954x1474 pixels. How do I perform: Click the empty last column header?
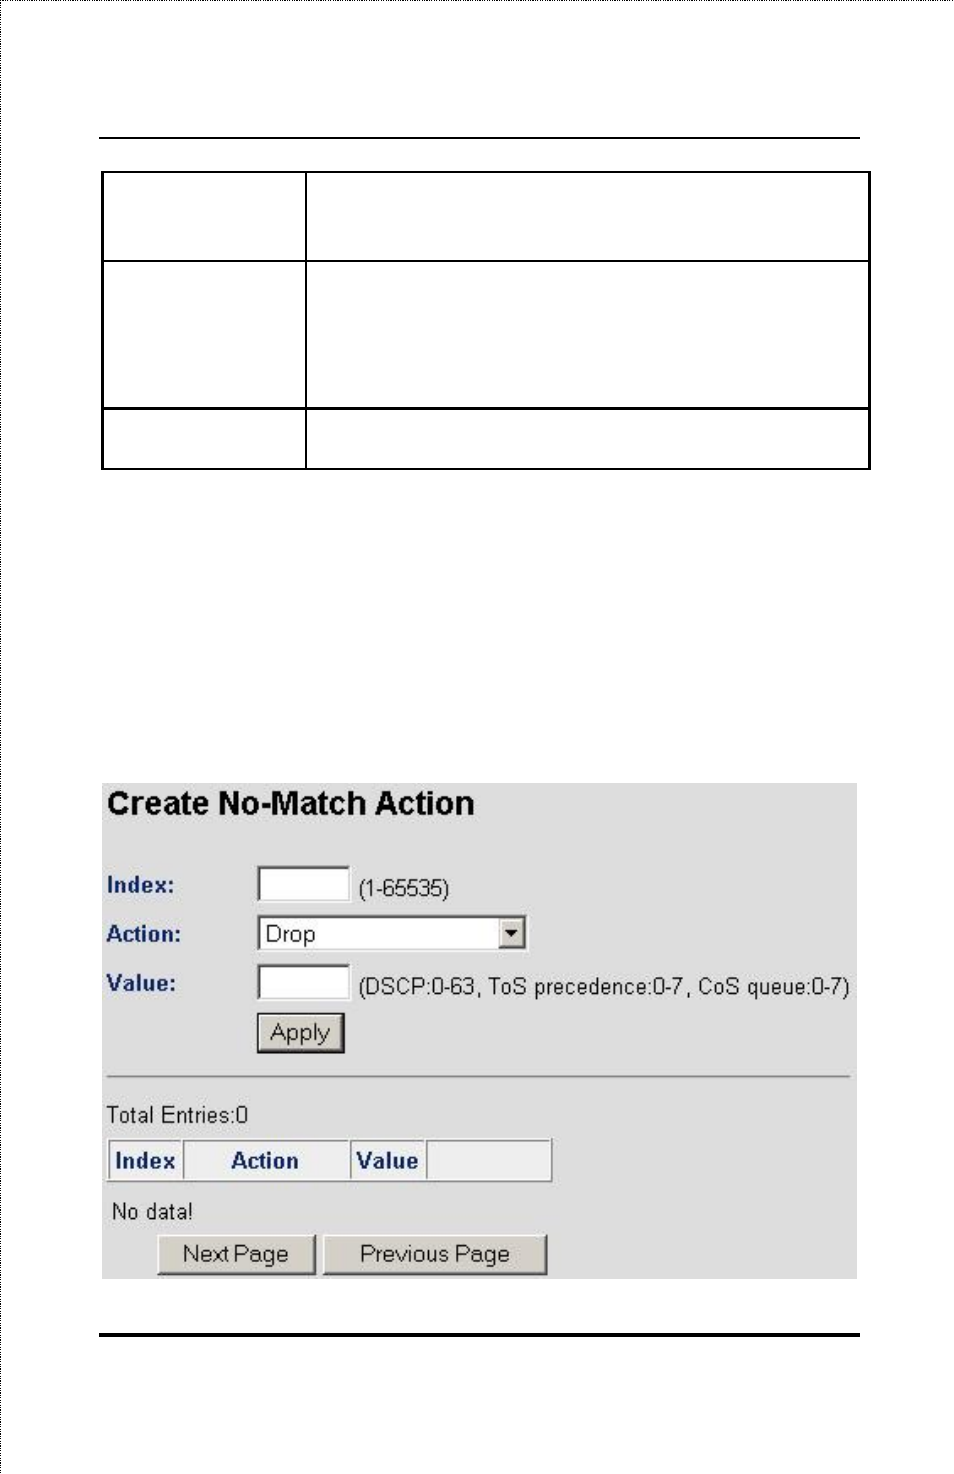[x=489, y=1161]
